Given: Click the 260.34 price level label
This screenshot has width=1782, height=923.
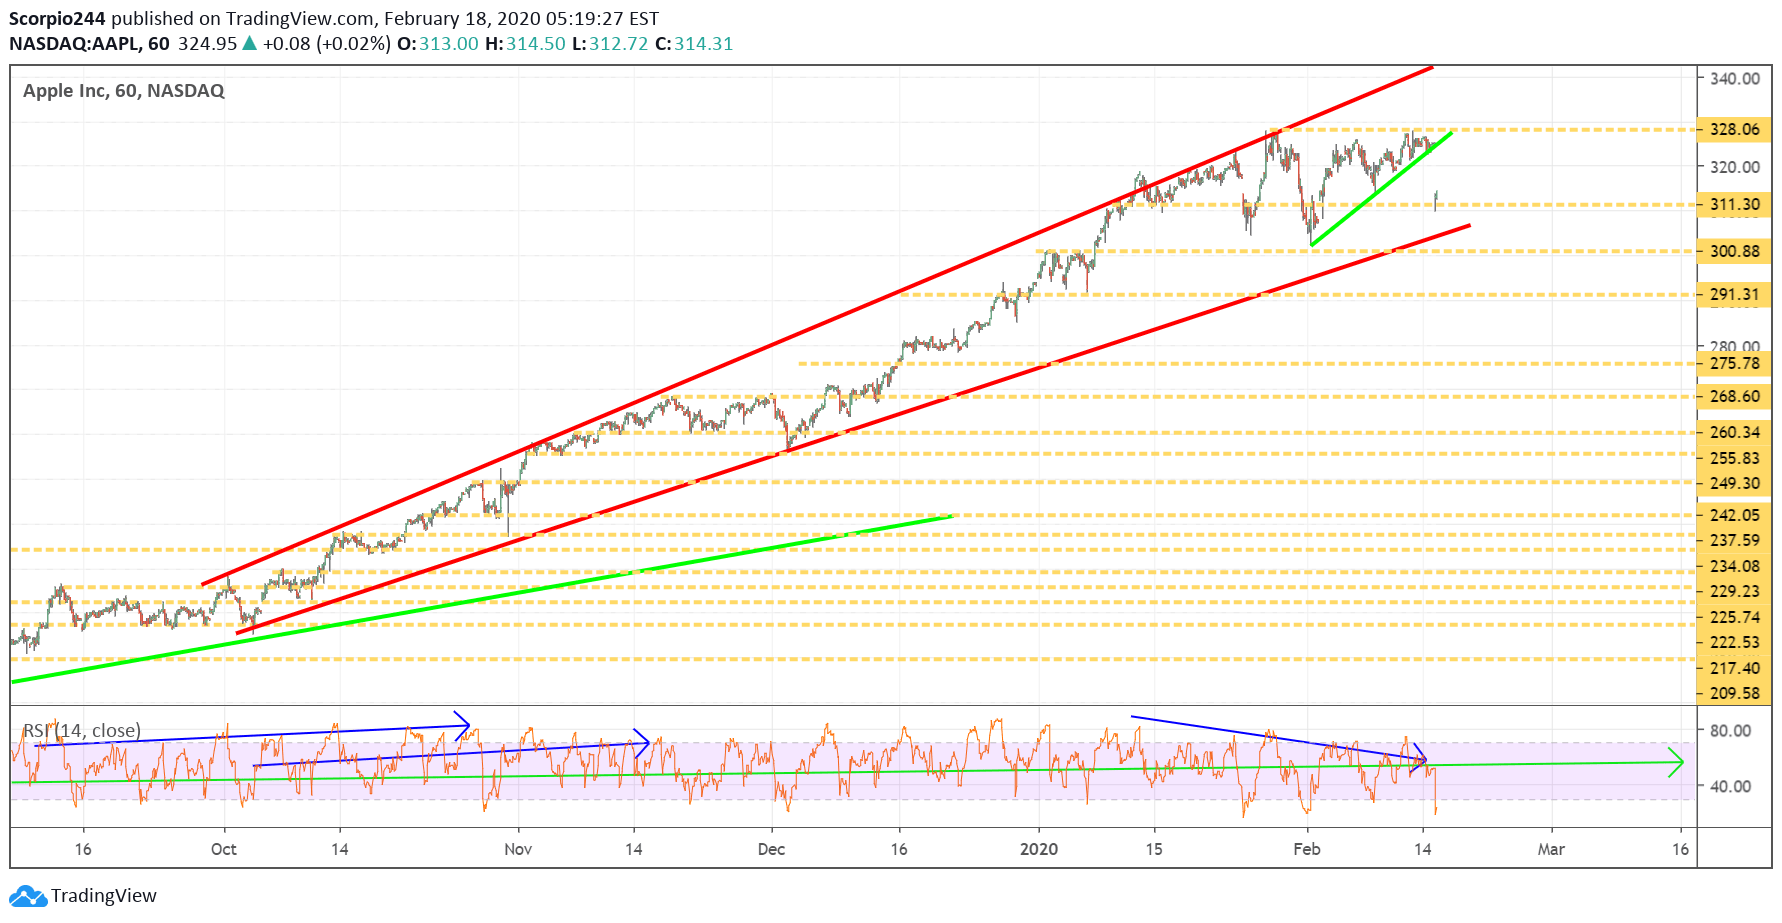Looking at the screenshot, I should coord(1734,432).
